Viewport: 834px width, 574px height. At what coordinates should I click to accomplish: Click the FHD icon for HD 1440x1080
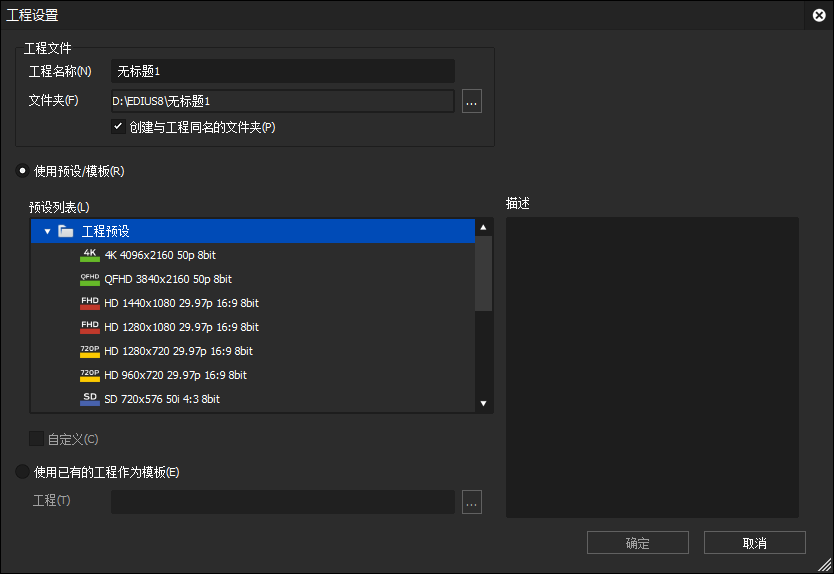pos(90,303)
